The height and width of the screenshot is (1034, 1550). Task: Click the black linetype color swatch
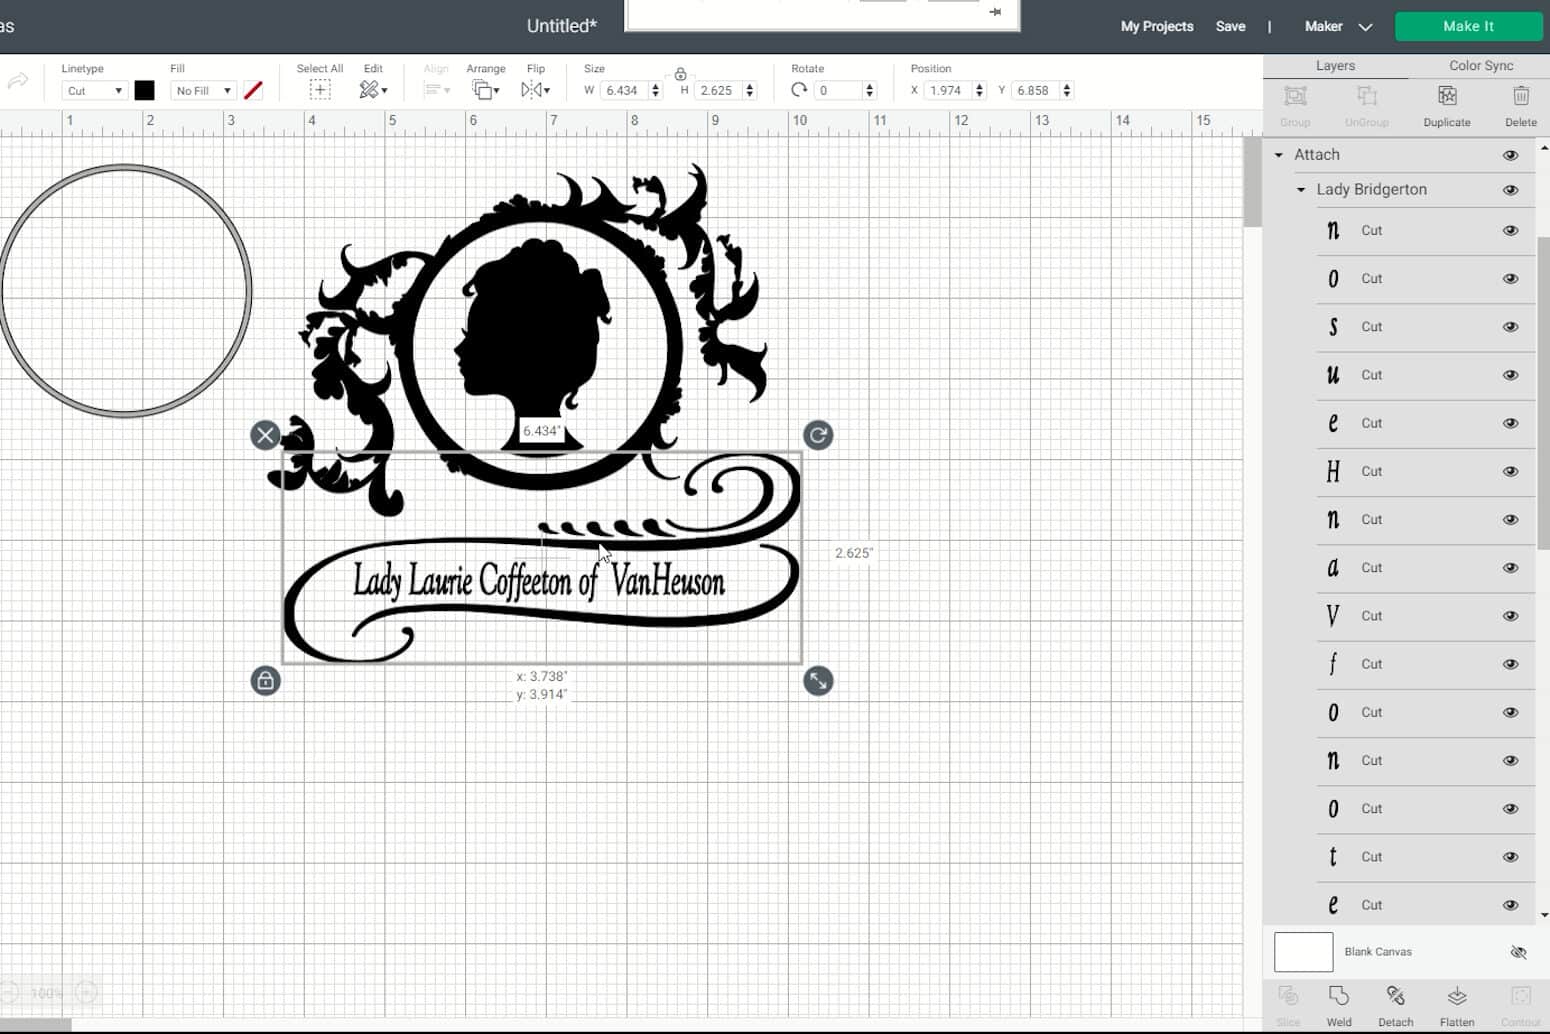click(144, 90)
